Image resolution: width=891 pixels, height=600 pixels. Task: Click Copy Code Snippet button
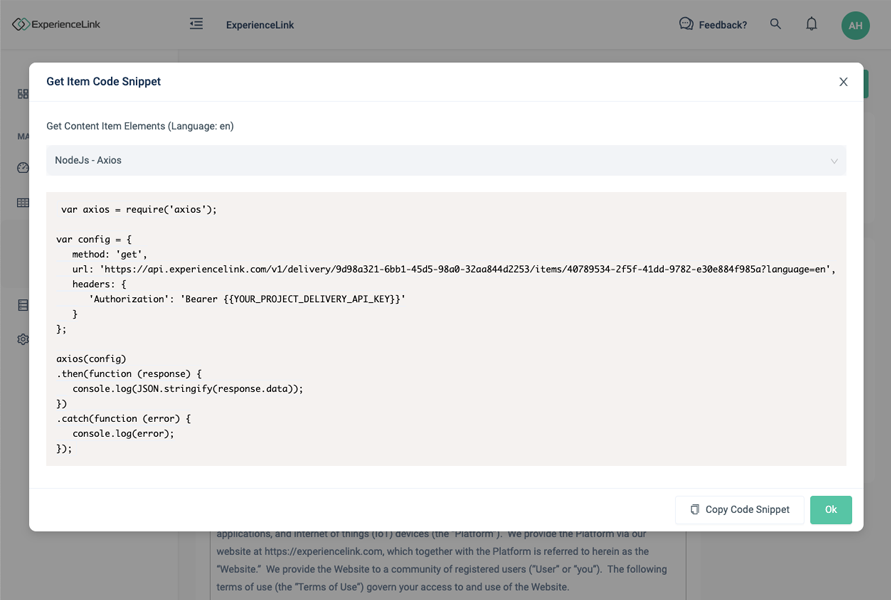(x=739, y=510)
